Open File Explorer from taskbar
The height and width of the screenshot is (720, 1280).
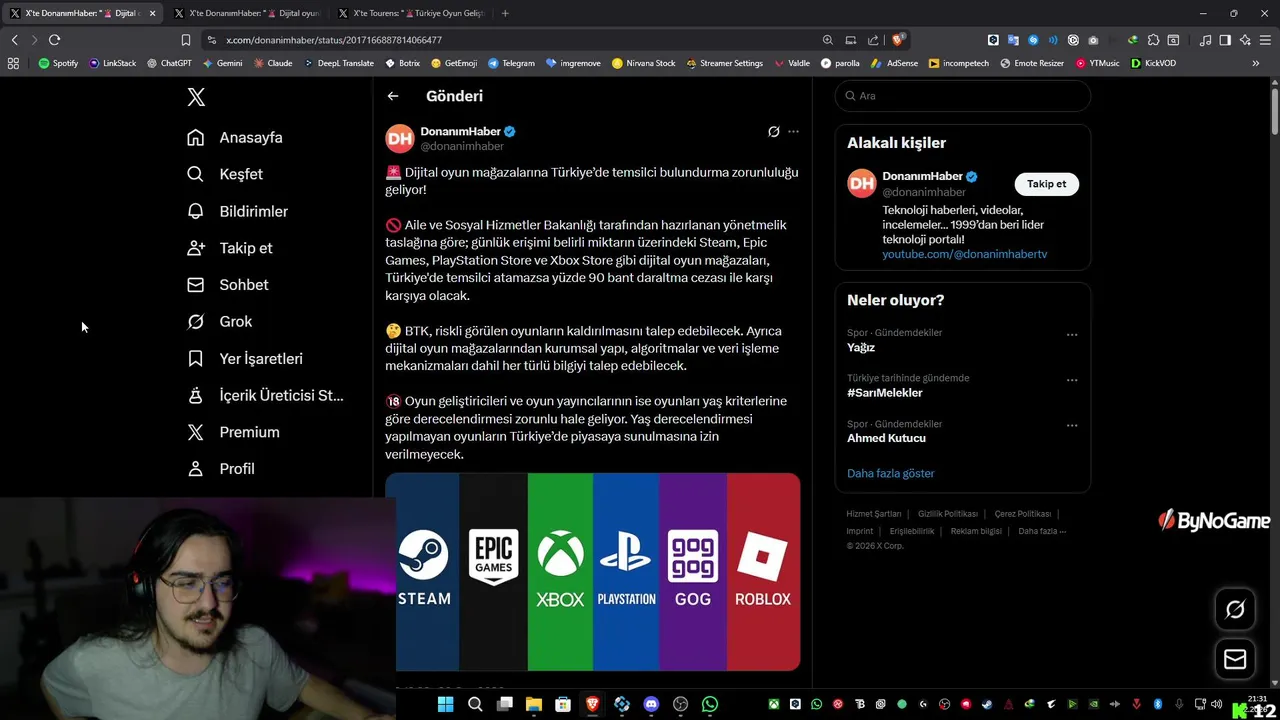coord(533,704)
